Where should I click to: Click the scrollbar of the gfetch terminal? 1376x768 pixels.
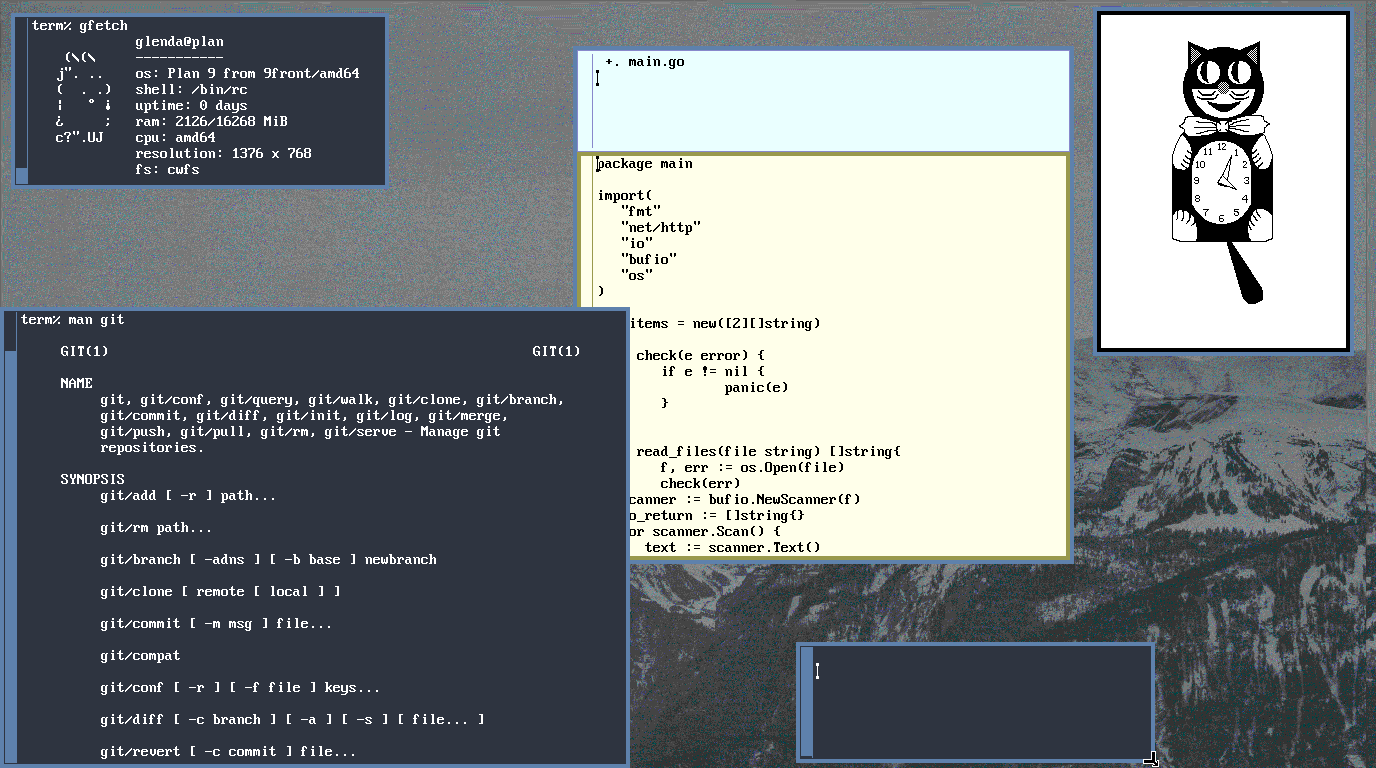21,100
